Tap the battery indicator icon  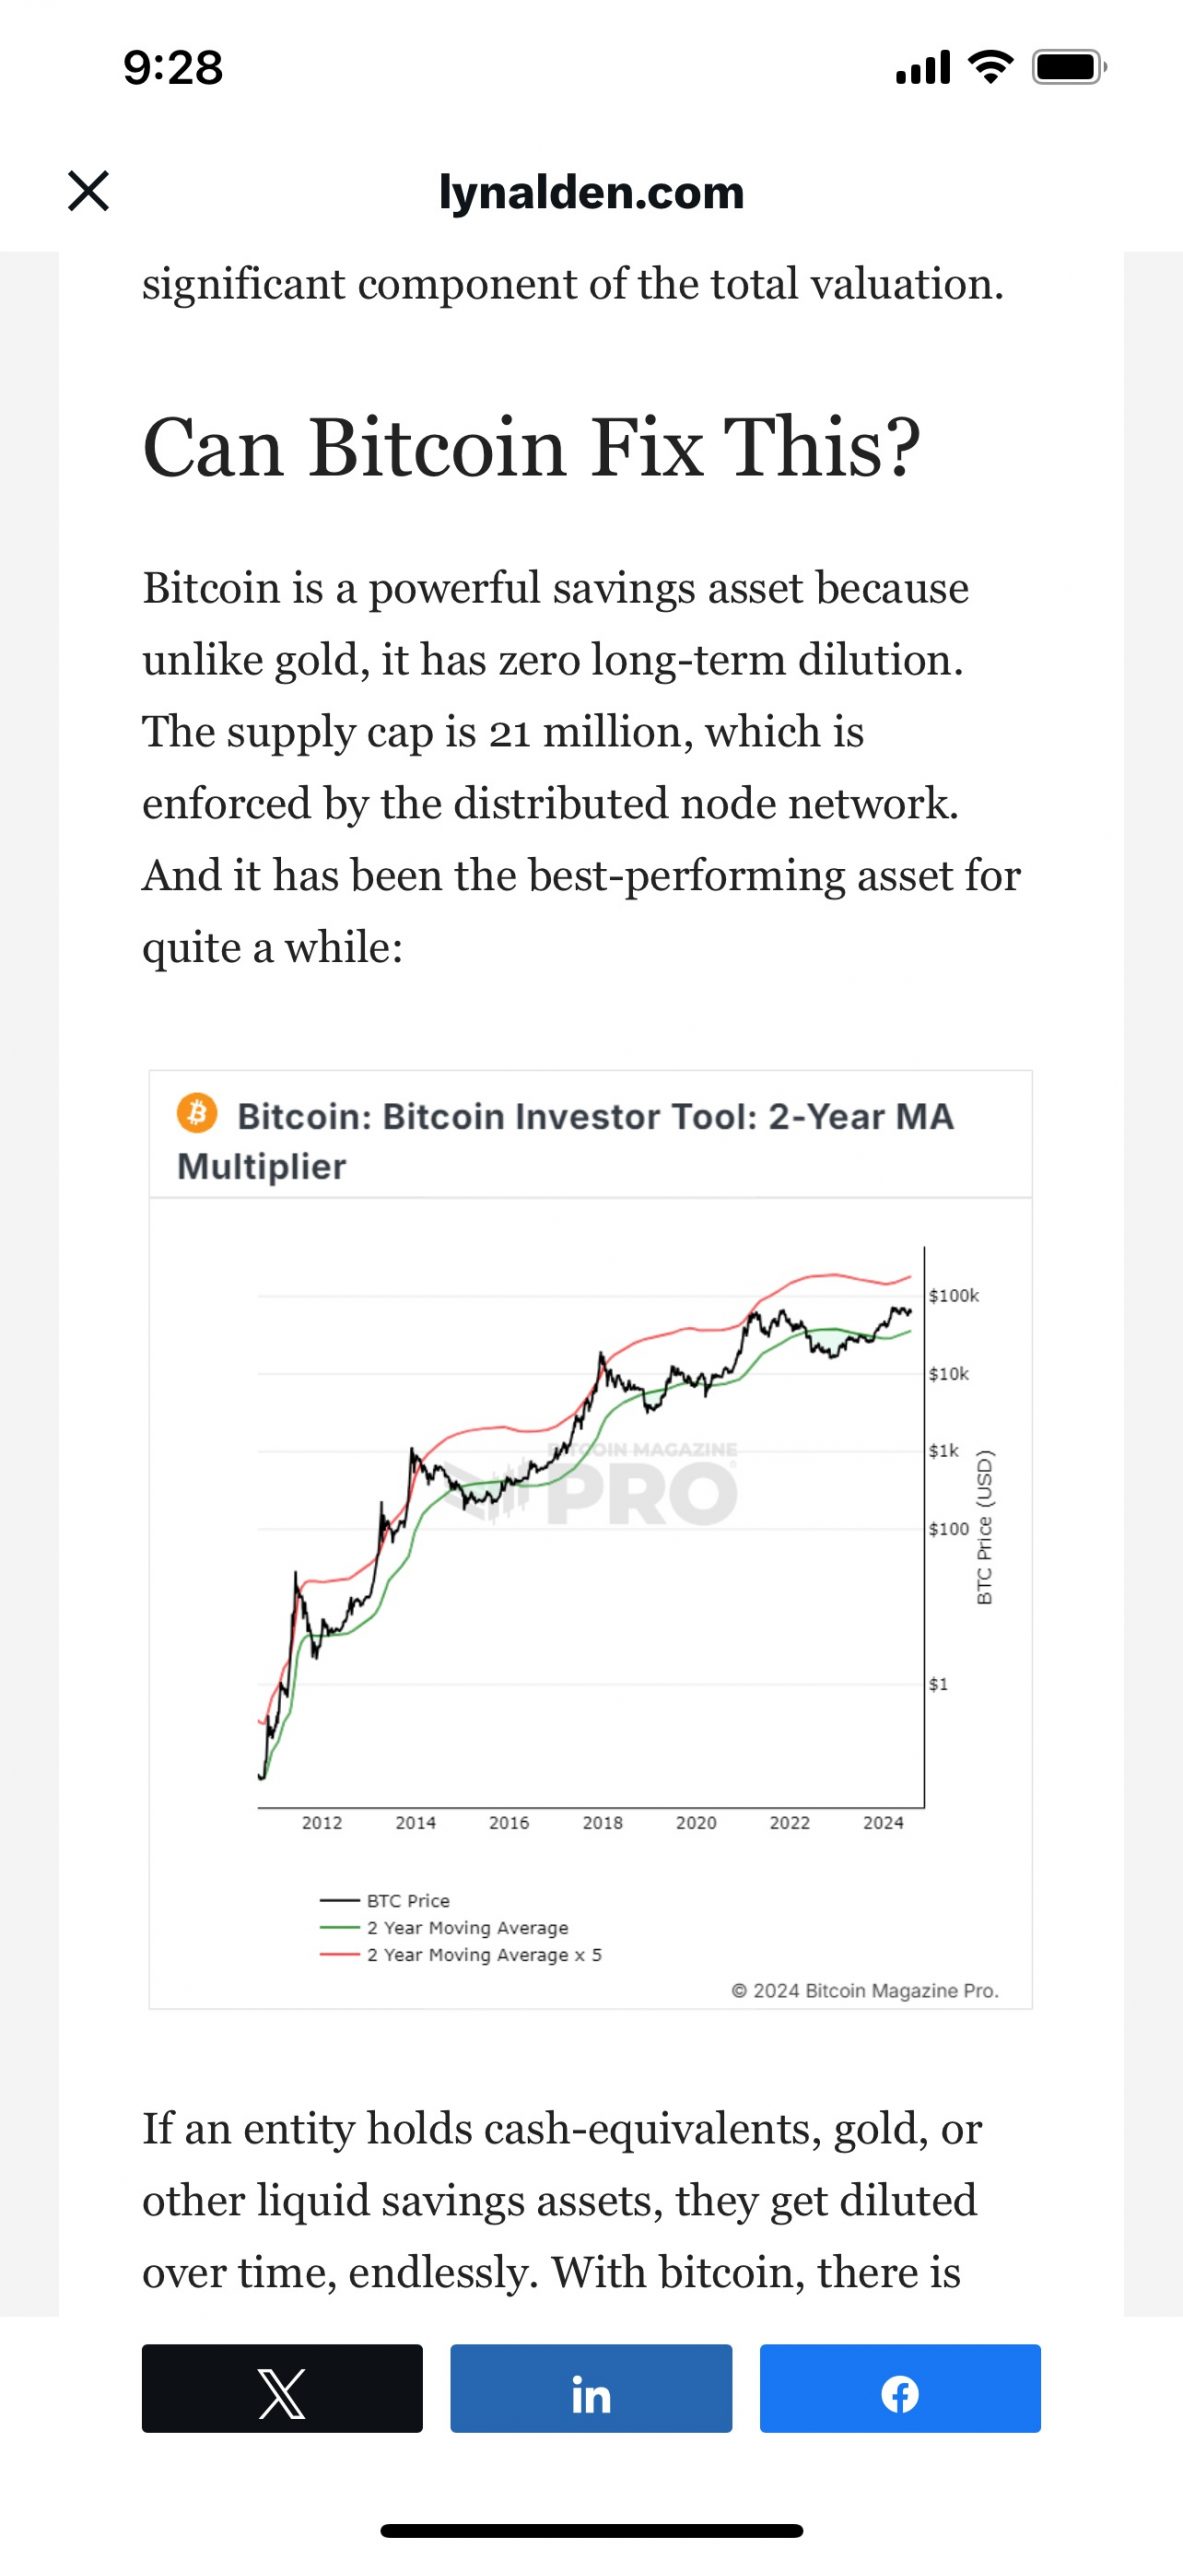pos(1069,67)
